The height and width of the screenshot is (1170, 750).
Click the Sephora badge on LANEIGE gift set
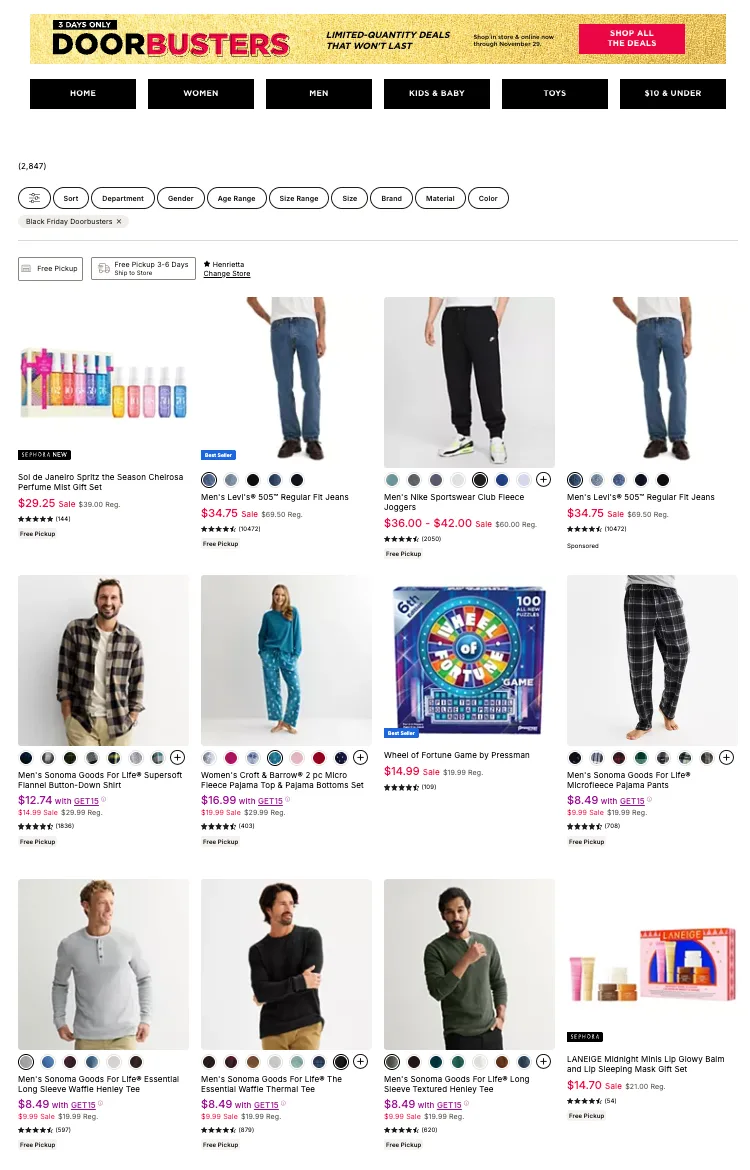pyautogui.click(x=585, y=1037)
